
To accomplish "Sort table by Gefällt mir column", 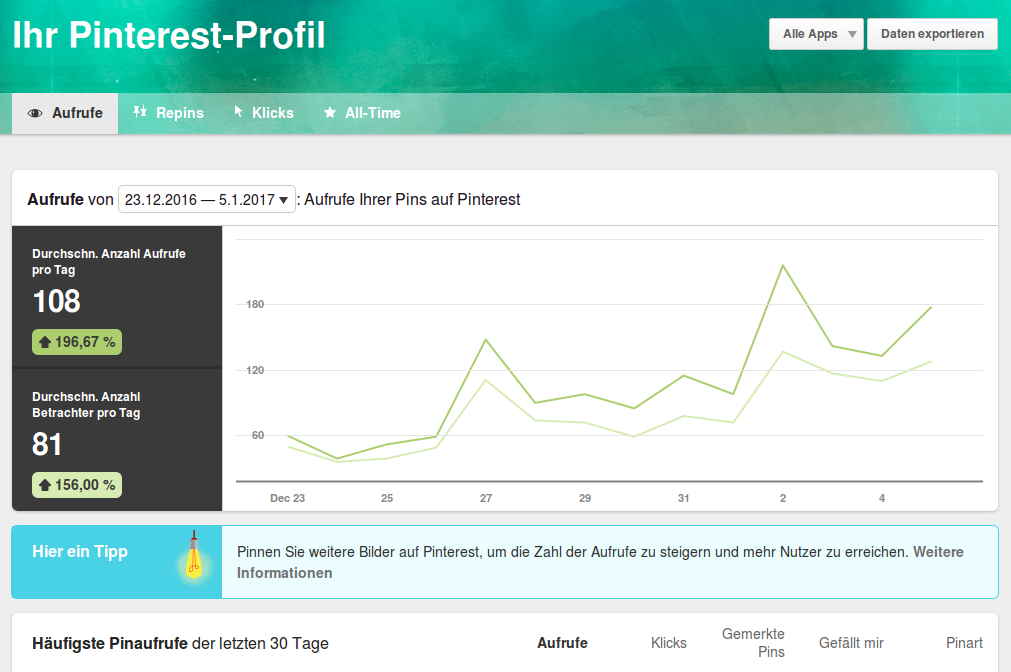I will click(x=851, y=643).
